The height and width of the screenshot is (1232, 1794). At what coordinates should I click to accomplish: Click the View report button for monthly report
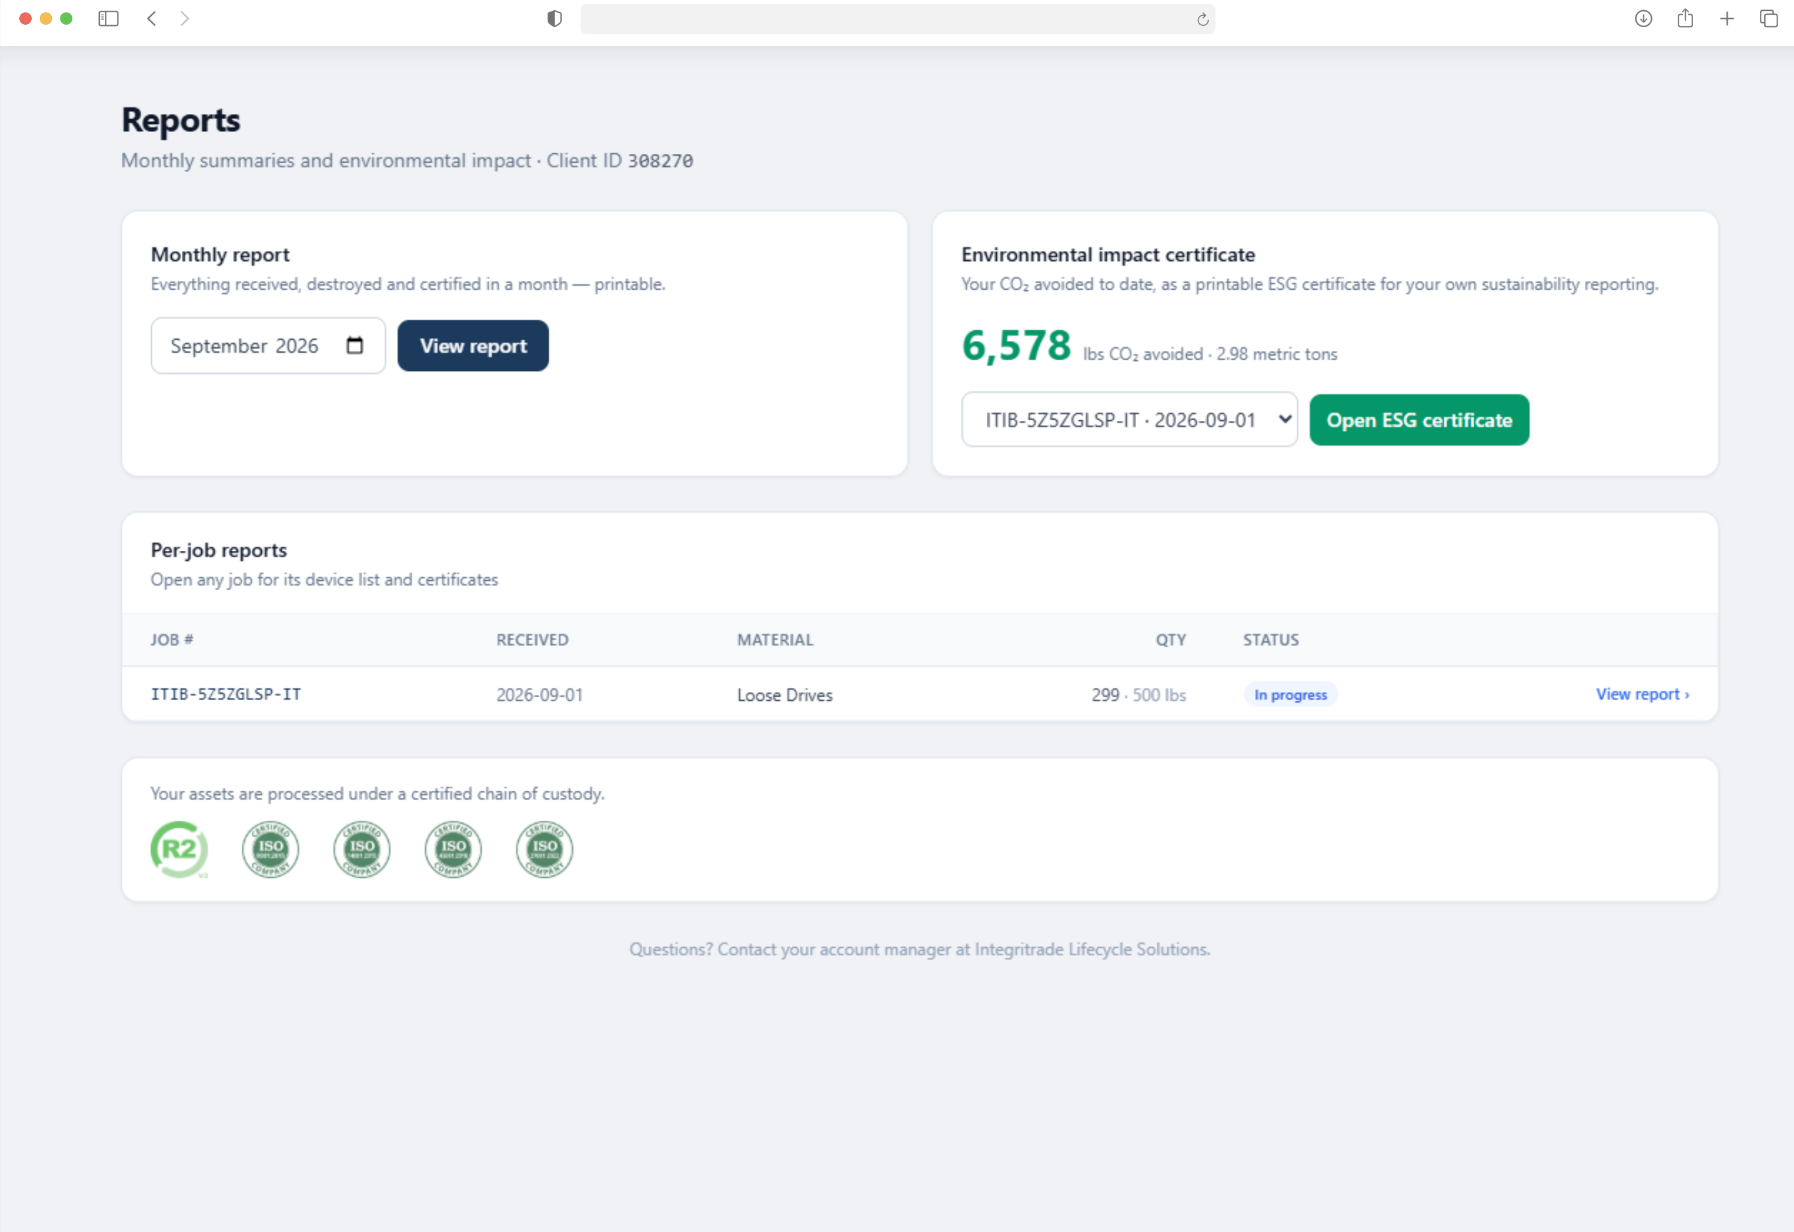(x=473, y=346)
